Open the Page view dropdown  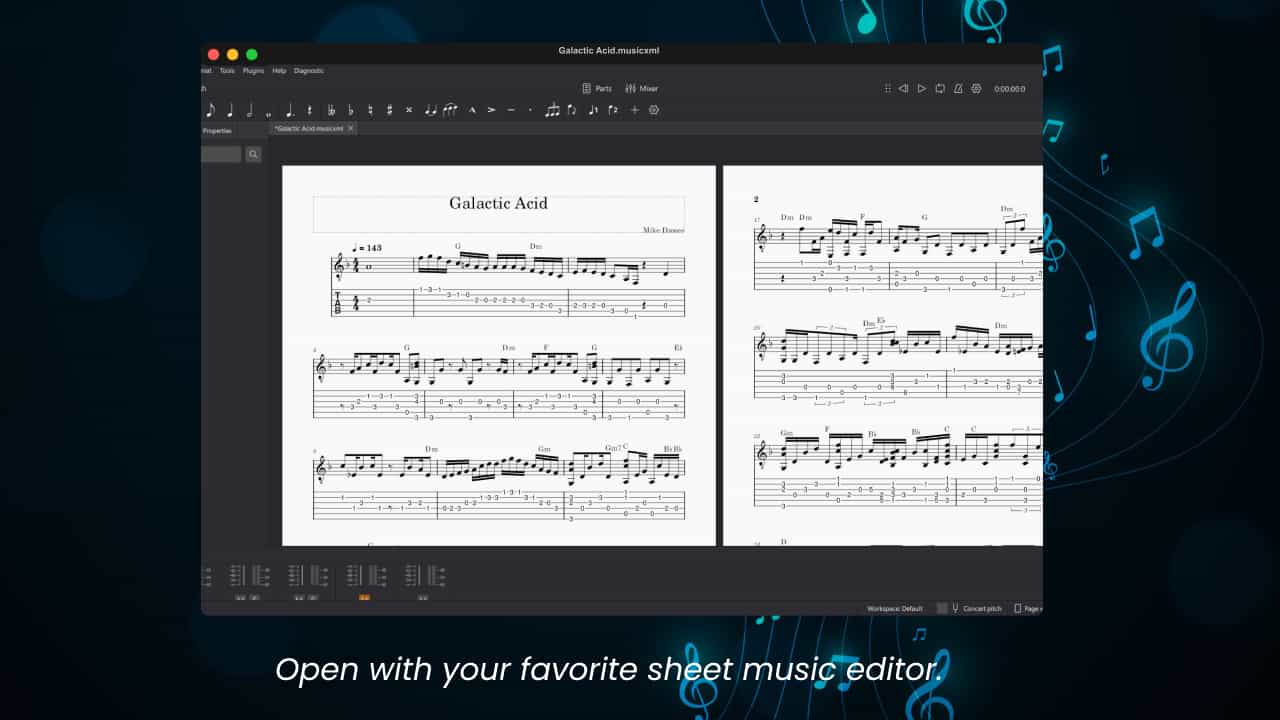1032,607
